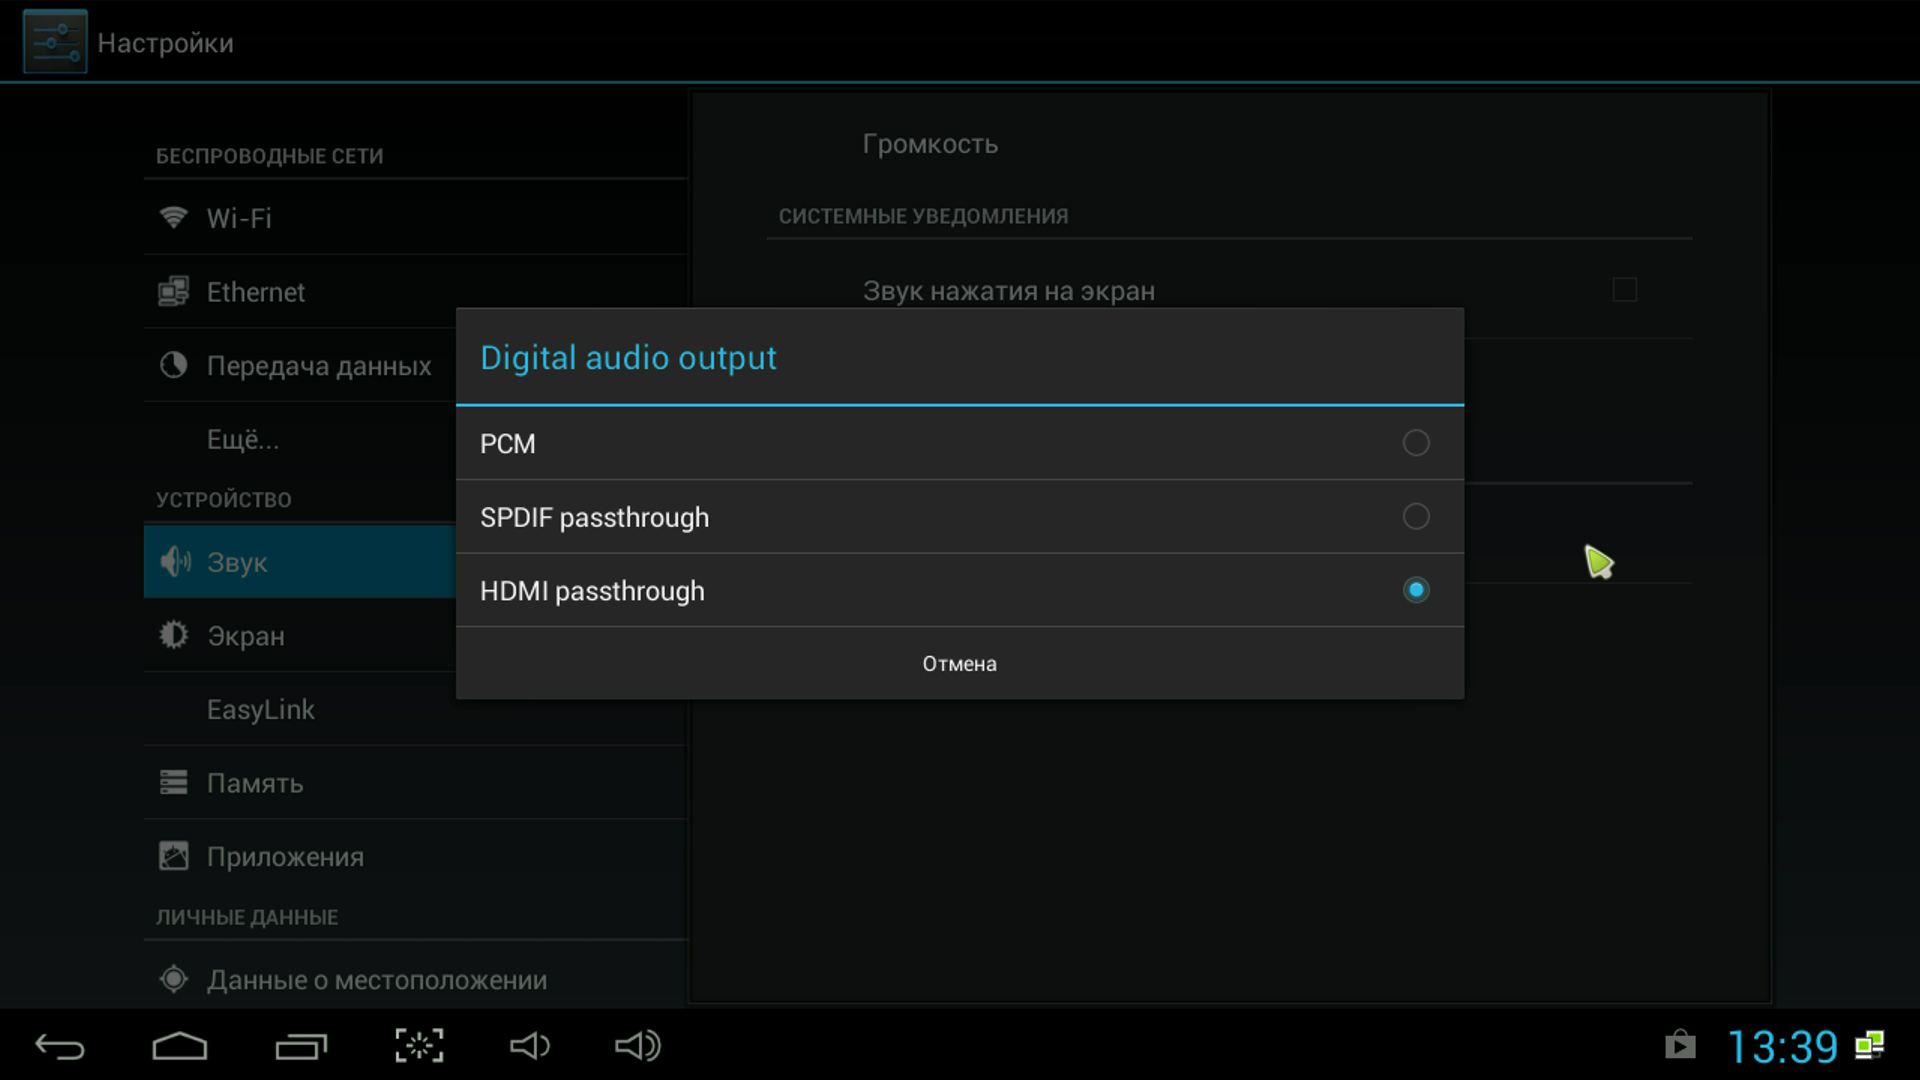Click the clock showing 13:39
This screenshot has height=1080, width=1920.
(1782, 1047)
